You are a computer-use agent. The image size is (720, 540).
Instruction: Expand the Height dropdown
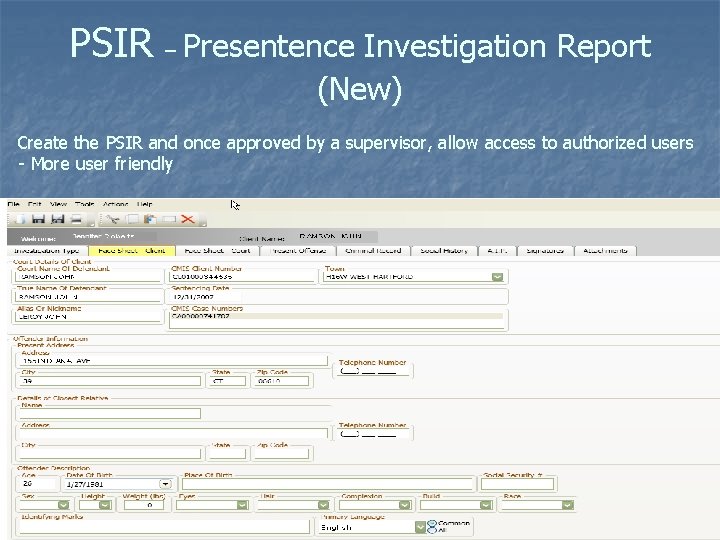click(x=105, y=505)
